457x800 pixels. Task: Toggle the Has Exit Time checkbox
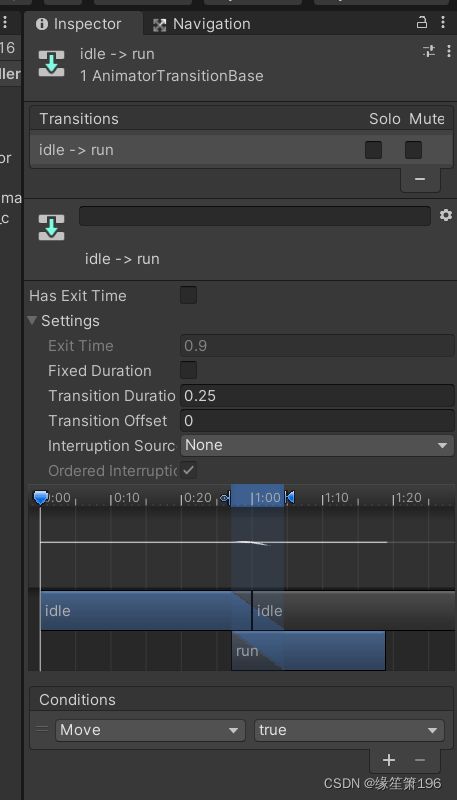click(188, 295)
